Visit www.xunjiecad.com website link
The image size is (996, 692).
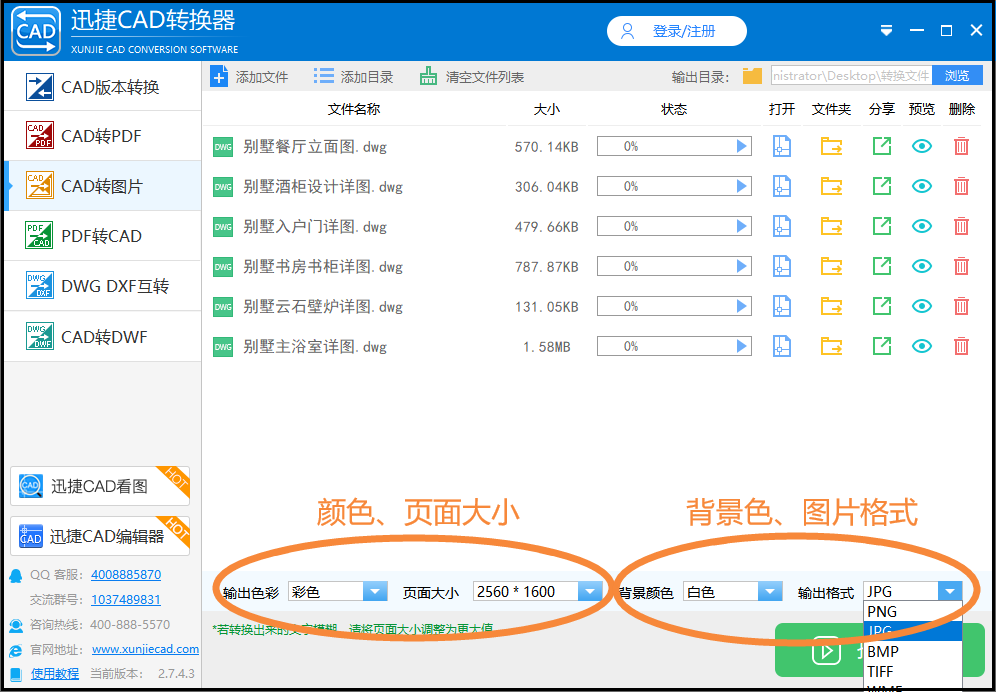[x=145, y=649]
